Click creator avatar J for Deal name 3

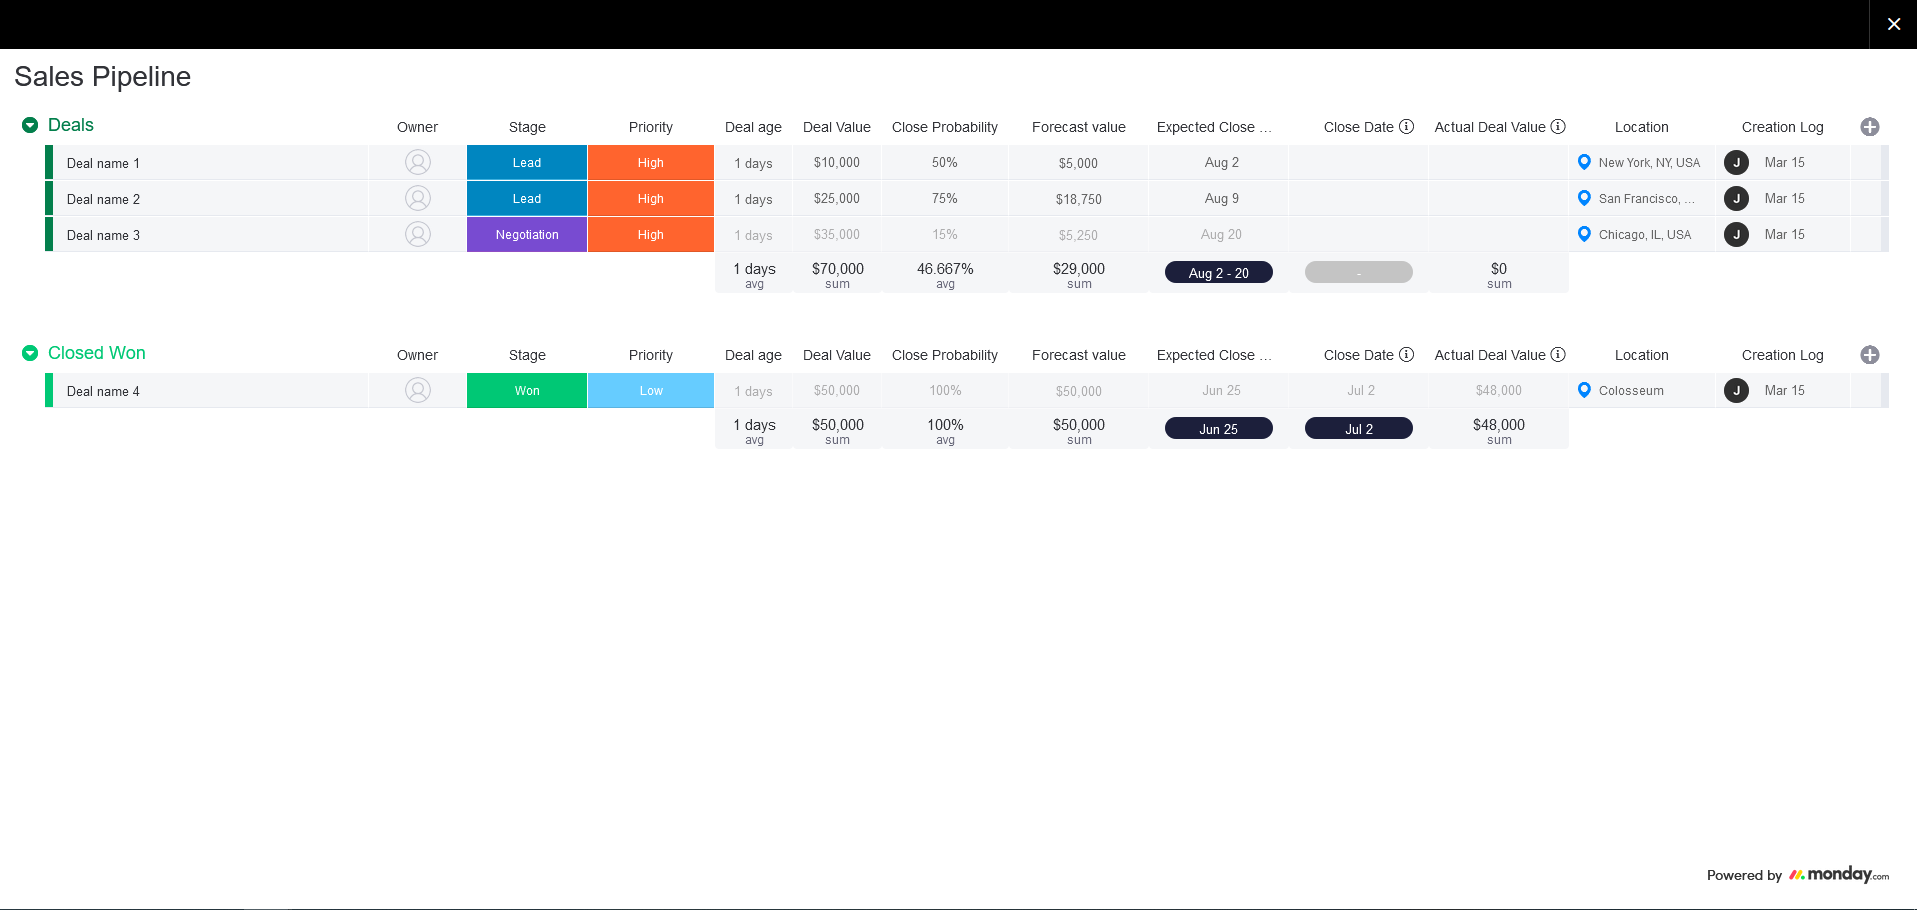pyautogui.click(x=1737, y=234)
